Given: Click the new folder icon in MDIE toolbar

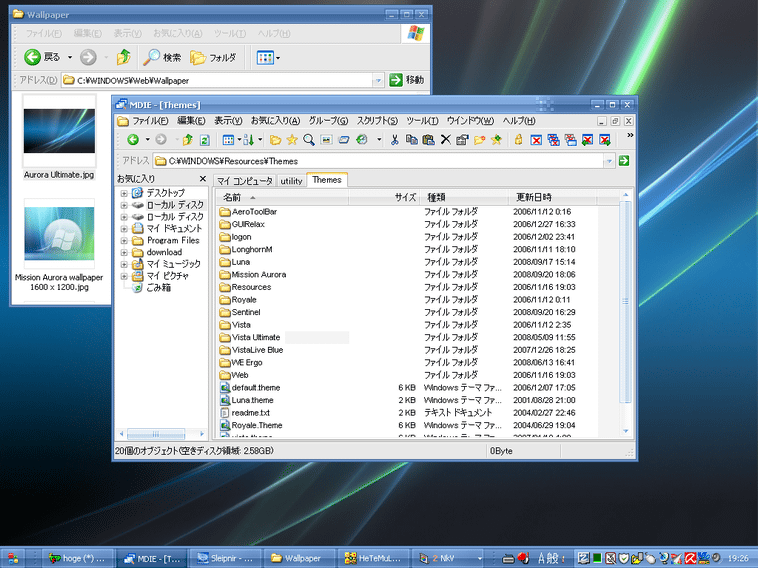Looking at the screenshot, I should (480, 140).
